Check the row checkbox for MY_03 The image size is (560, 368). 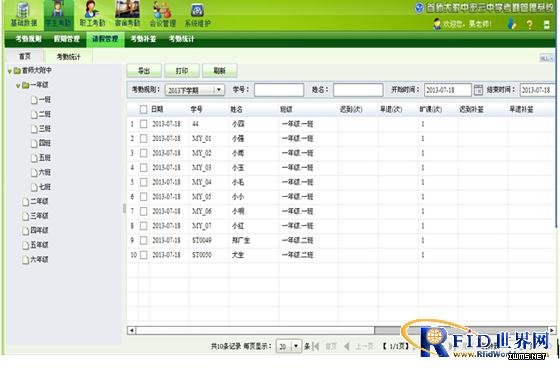coord(143,168)
